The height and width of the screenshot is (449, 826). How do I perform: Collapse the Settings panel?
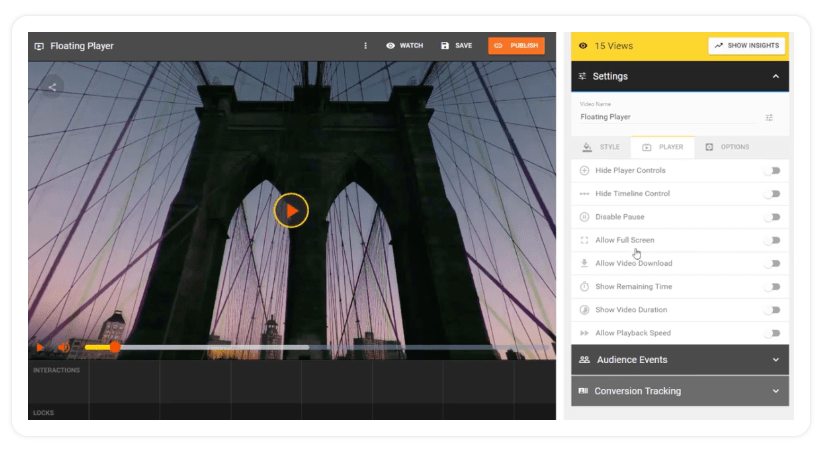[775, 77]
